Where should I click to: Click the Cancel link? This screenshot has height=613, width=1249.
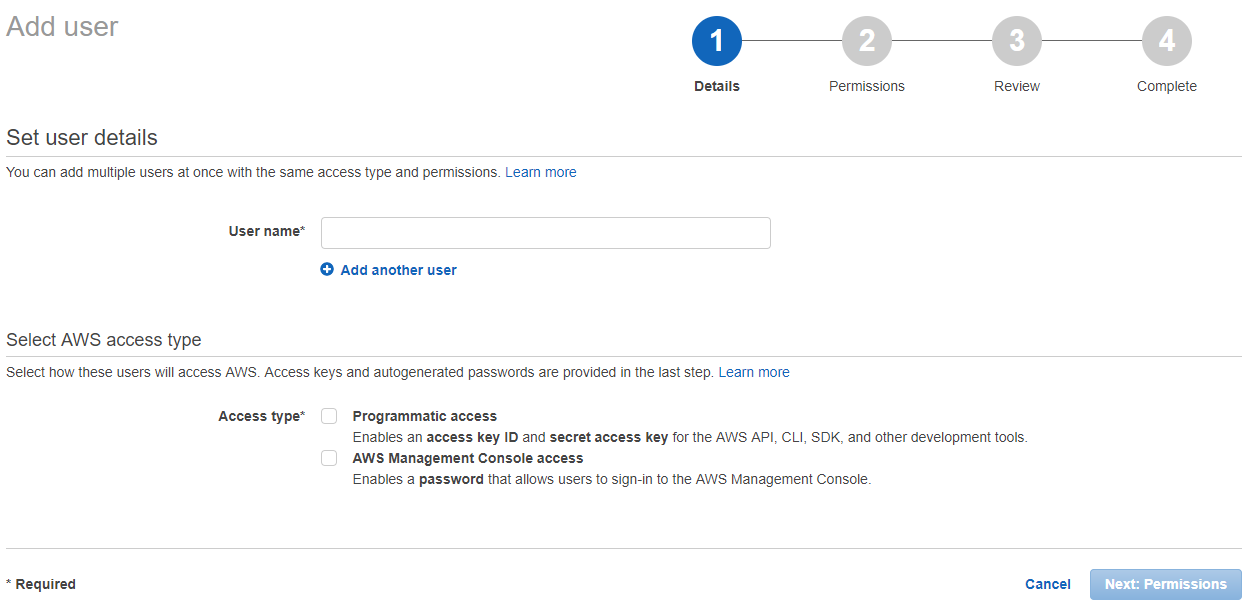coord(1048,584)
